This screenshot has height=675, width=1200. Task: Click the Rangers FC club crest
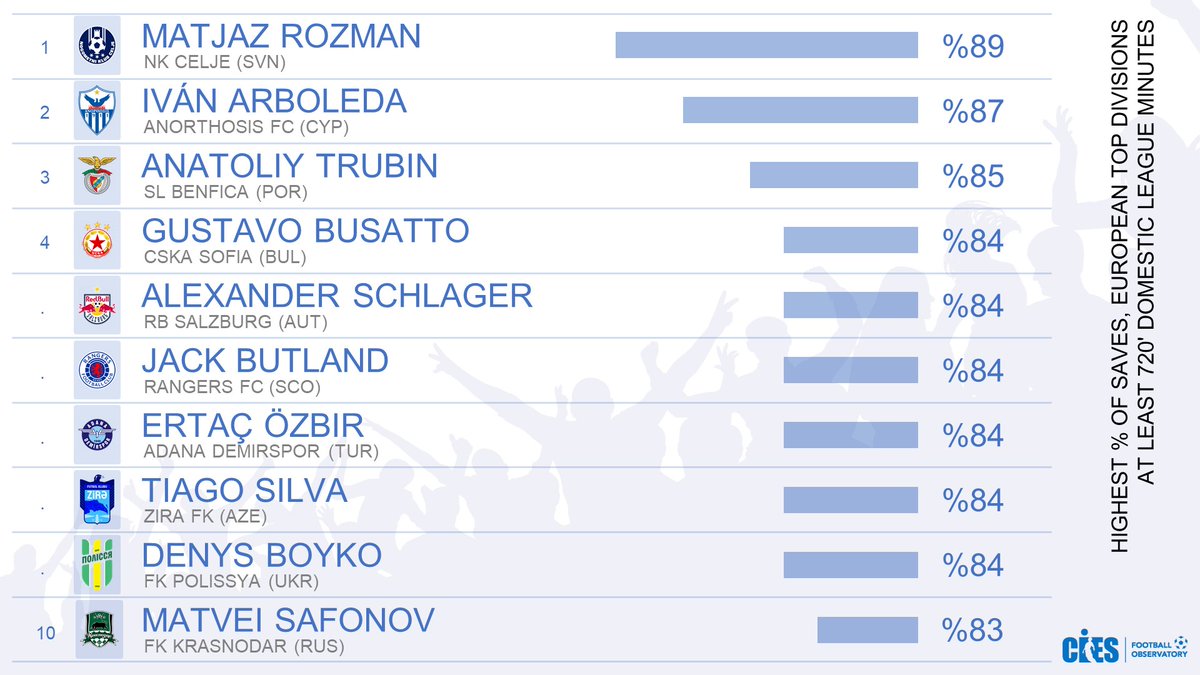(x=98, y=370)
